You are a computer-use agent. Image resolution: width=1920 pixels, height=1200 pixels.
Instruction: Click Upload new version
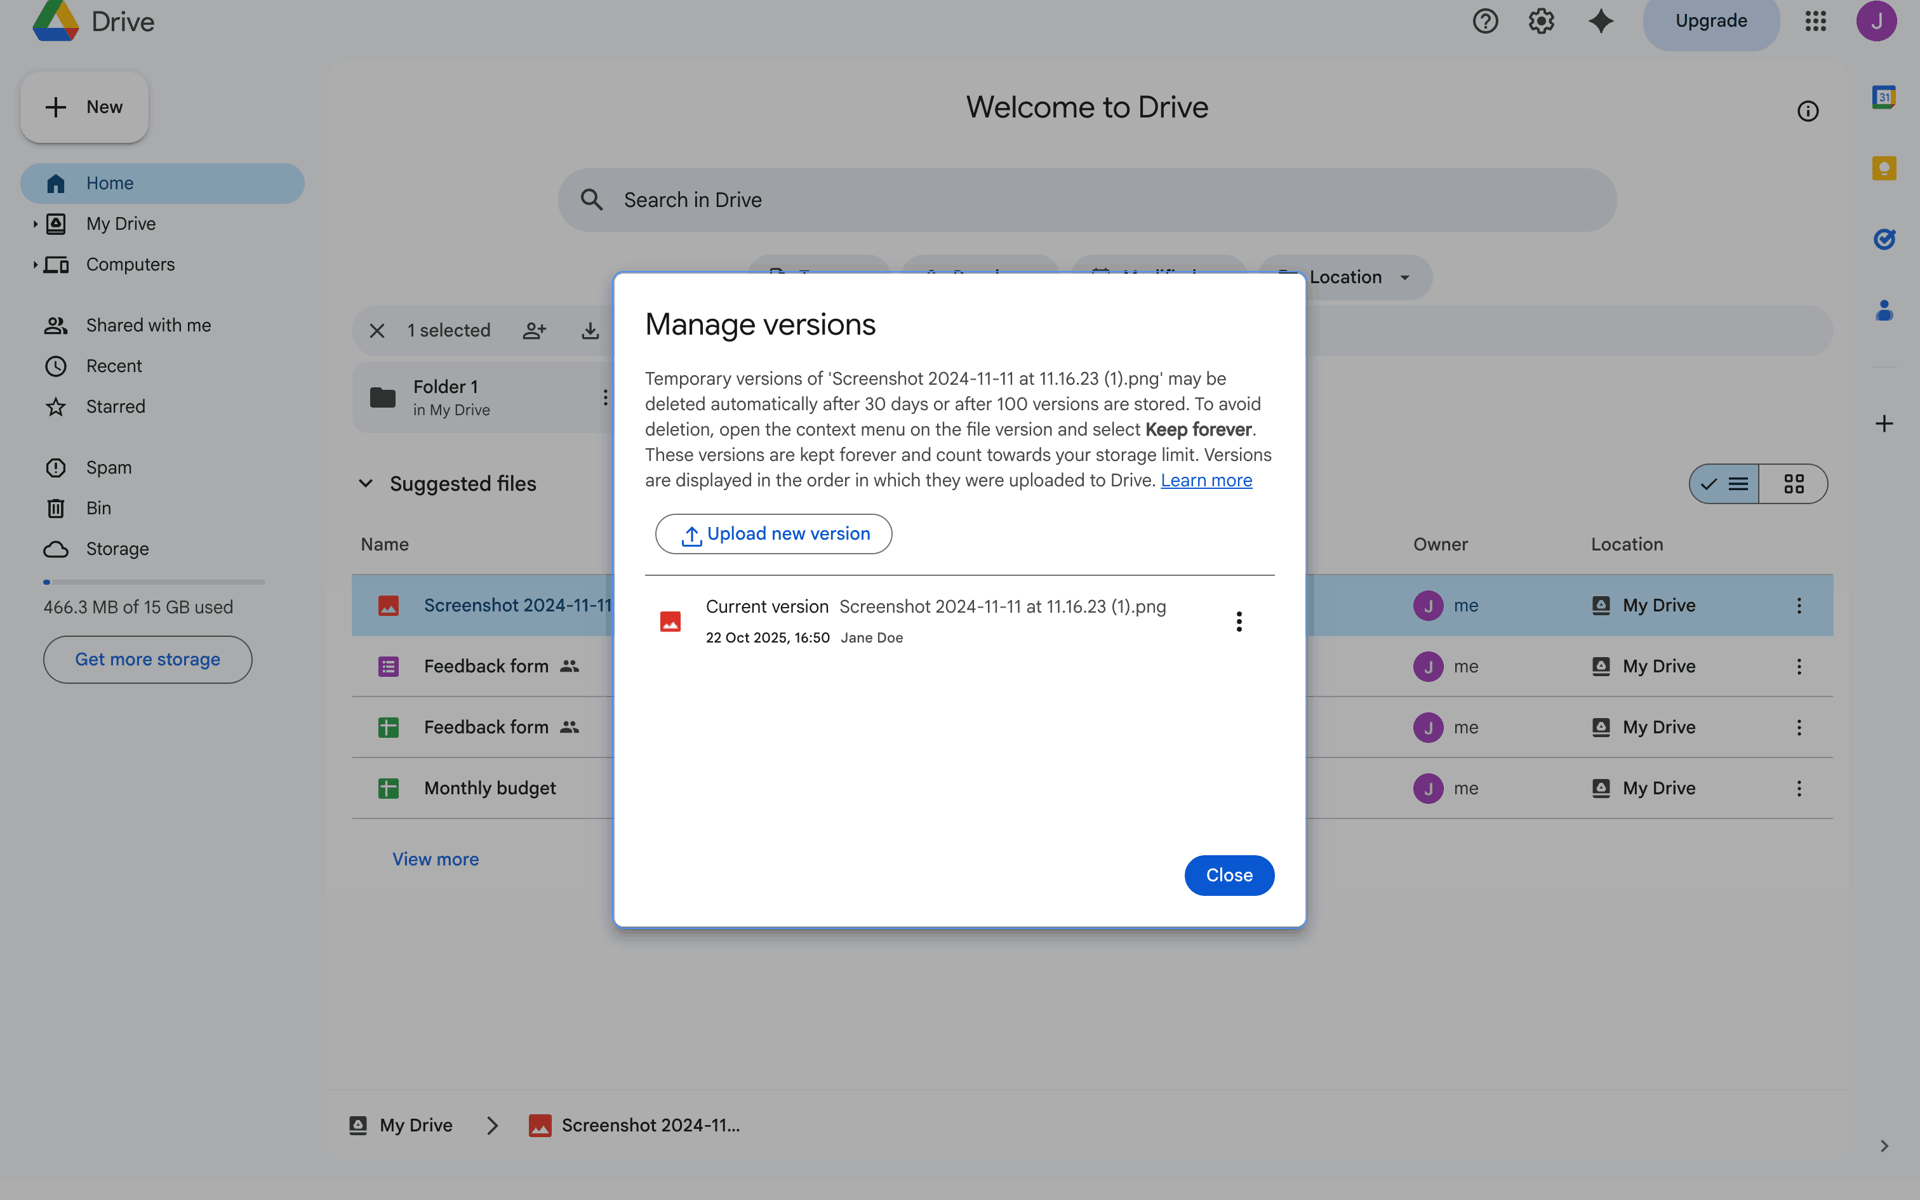[x=773, y=534]
